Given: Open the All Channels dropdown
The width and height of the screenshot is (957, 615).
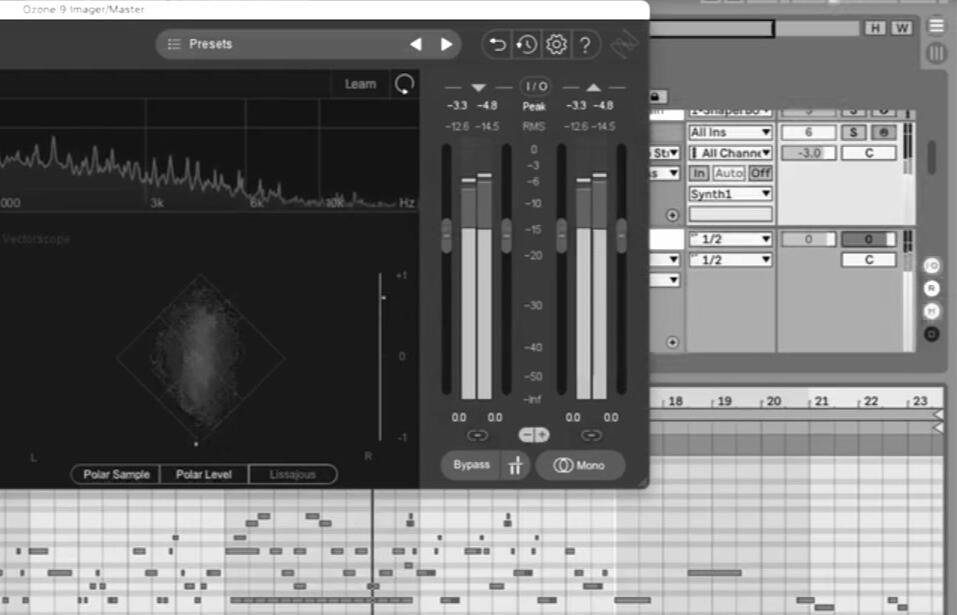Looking at the screenshot, I should (730, 153).
